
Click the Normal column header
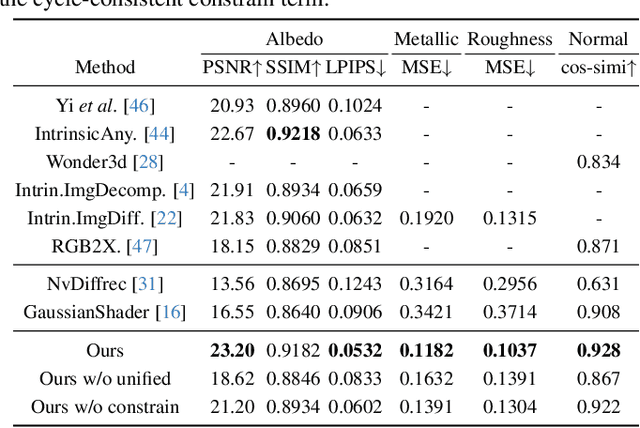(598, 40)
